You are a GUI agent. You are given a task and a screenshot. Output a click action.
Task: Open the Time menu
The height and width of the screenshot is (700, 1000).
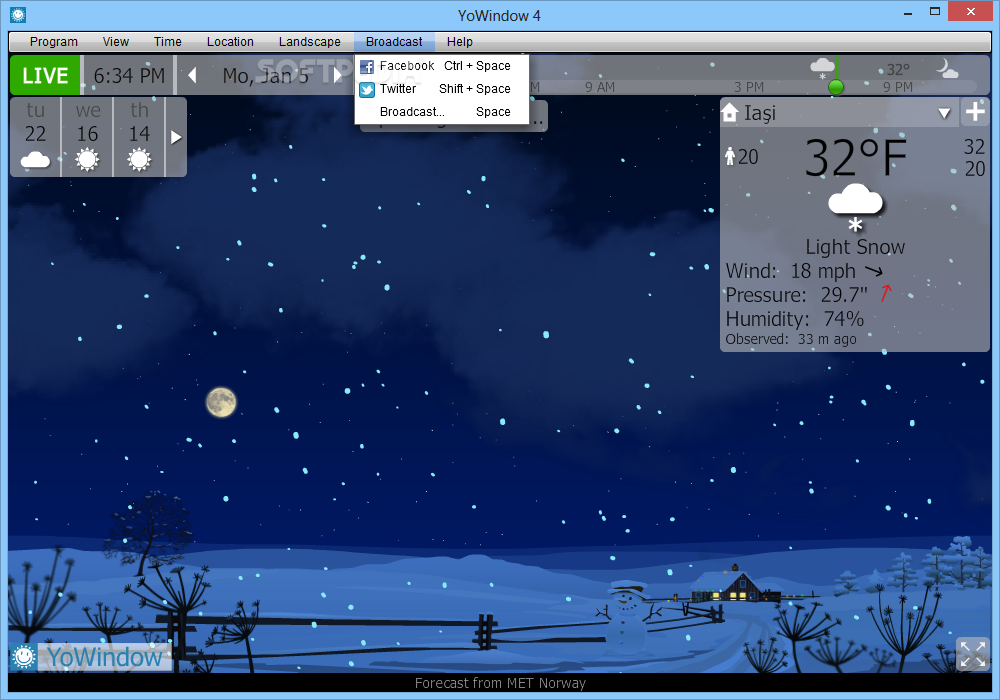pos(168,41)
